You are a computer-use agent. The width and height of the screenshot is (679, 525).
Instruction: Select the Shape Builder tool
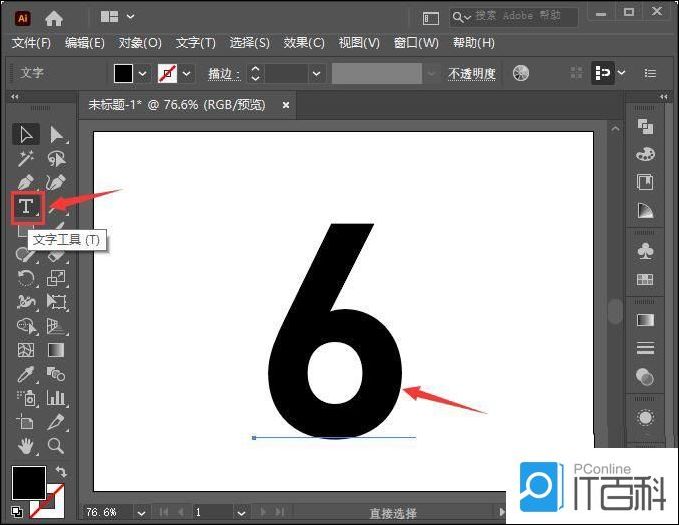pos(26,326)
